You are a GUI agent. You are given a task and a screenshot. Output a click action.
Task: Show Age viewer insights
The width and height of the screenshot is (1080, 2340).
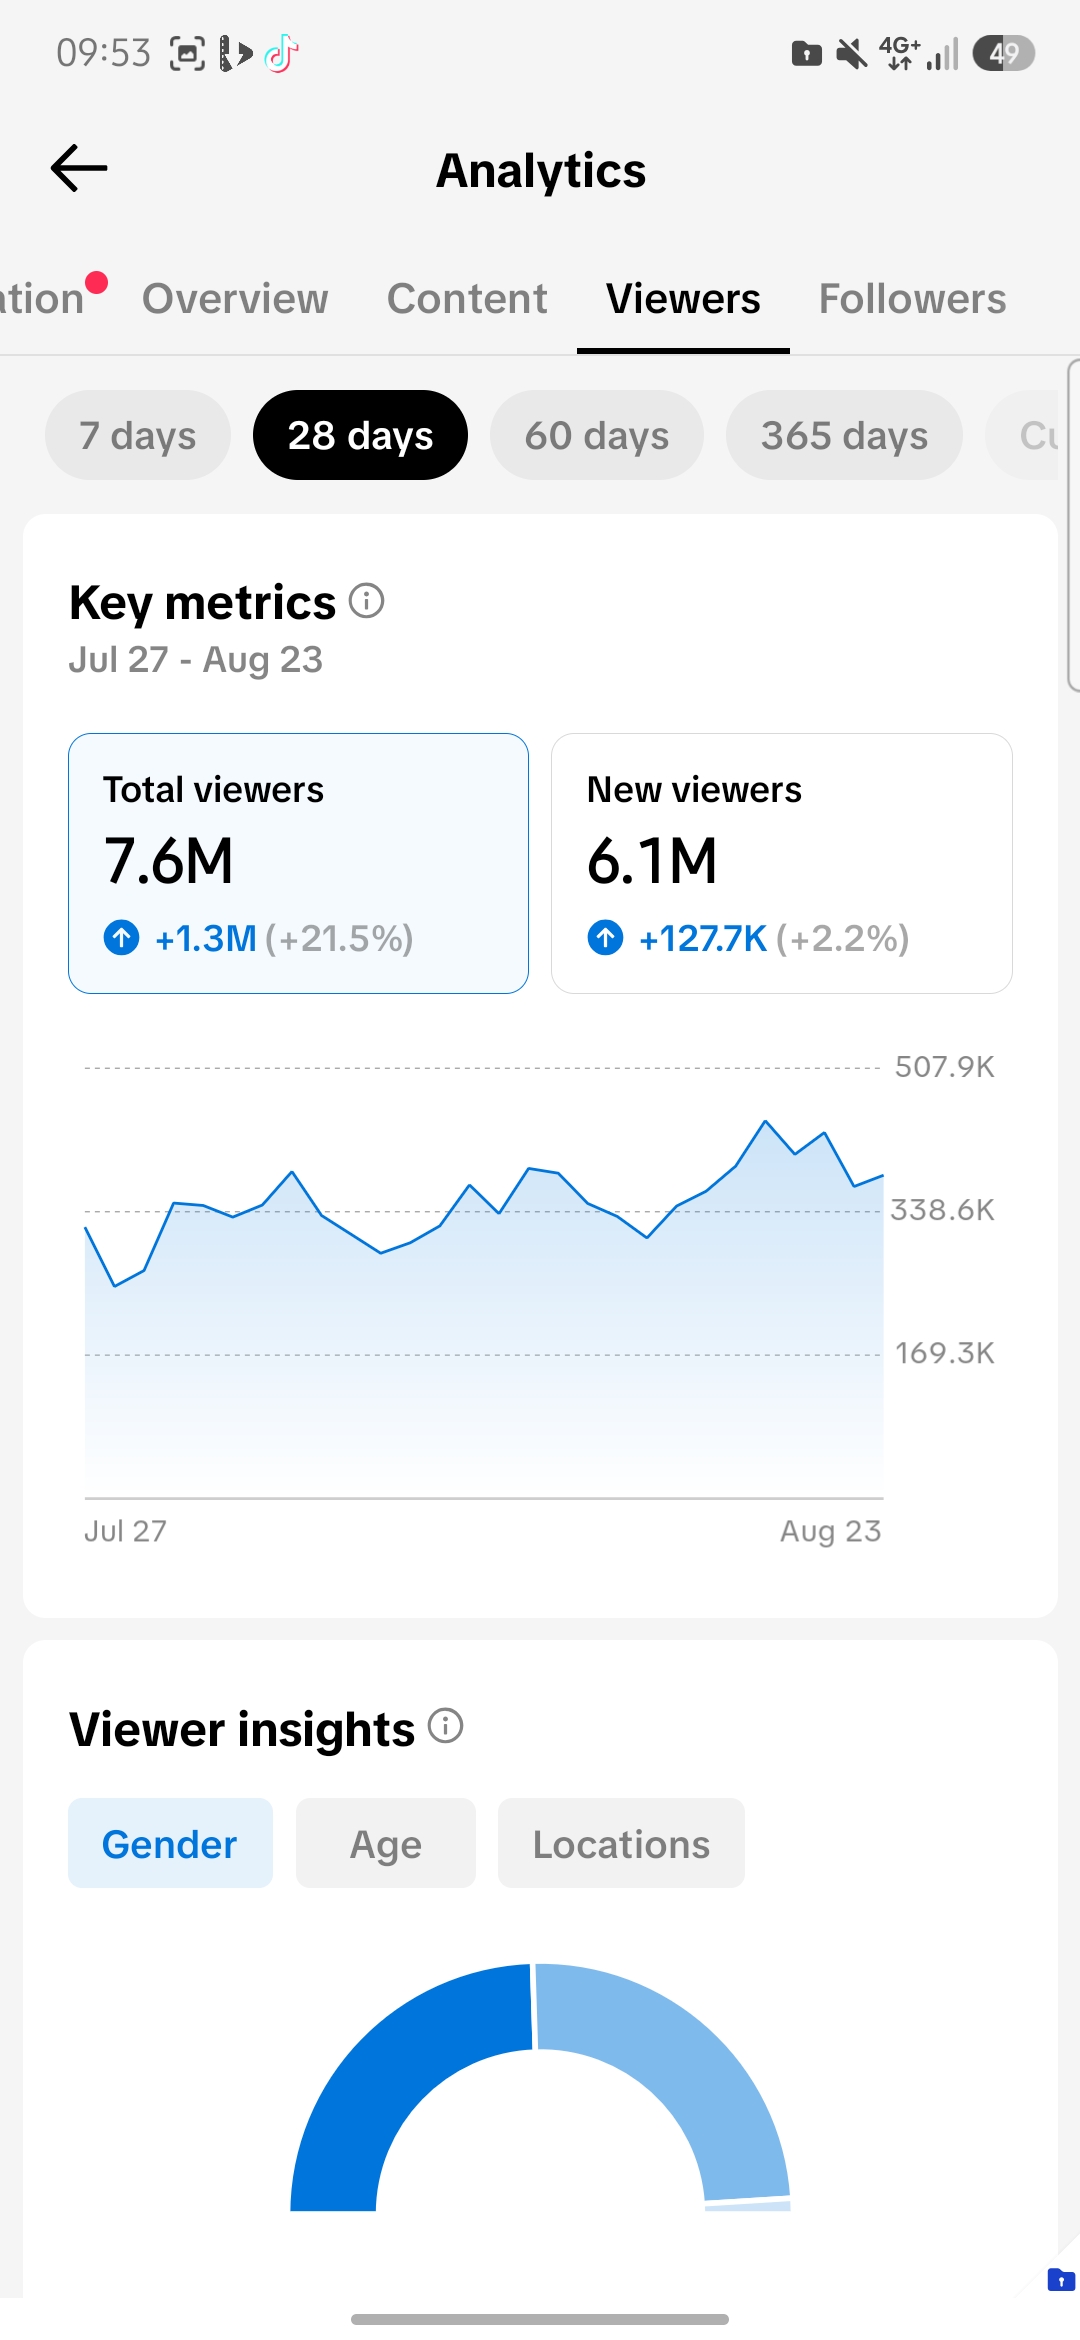(386, 1843)
